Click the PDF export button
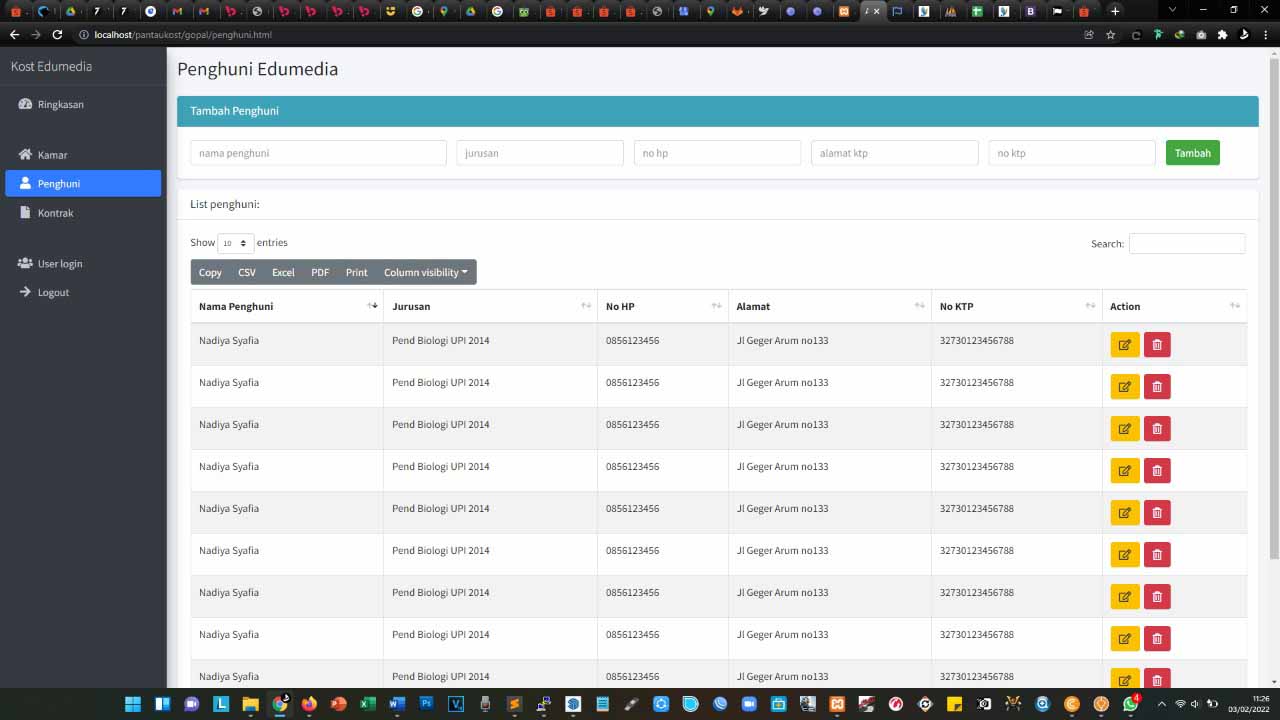 point(320,272)
